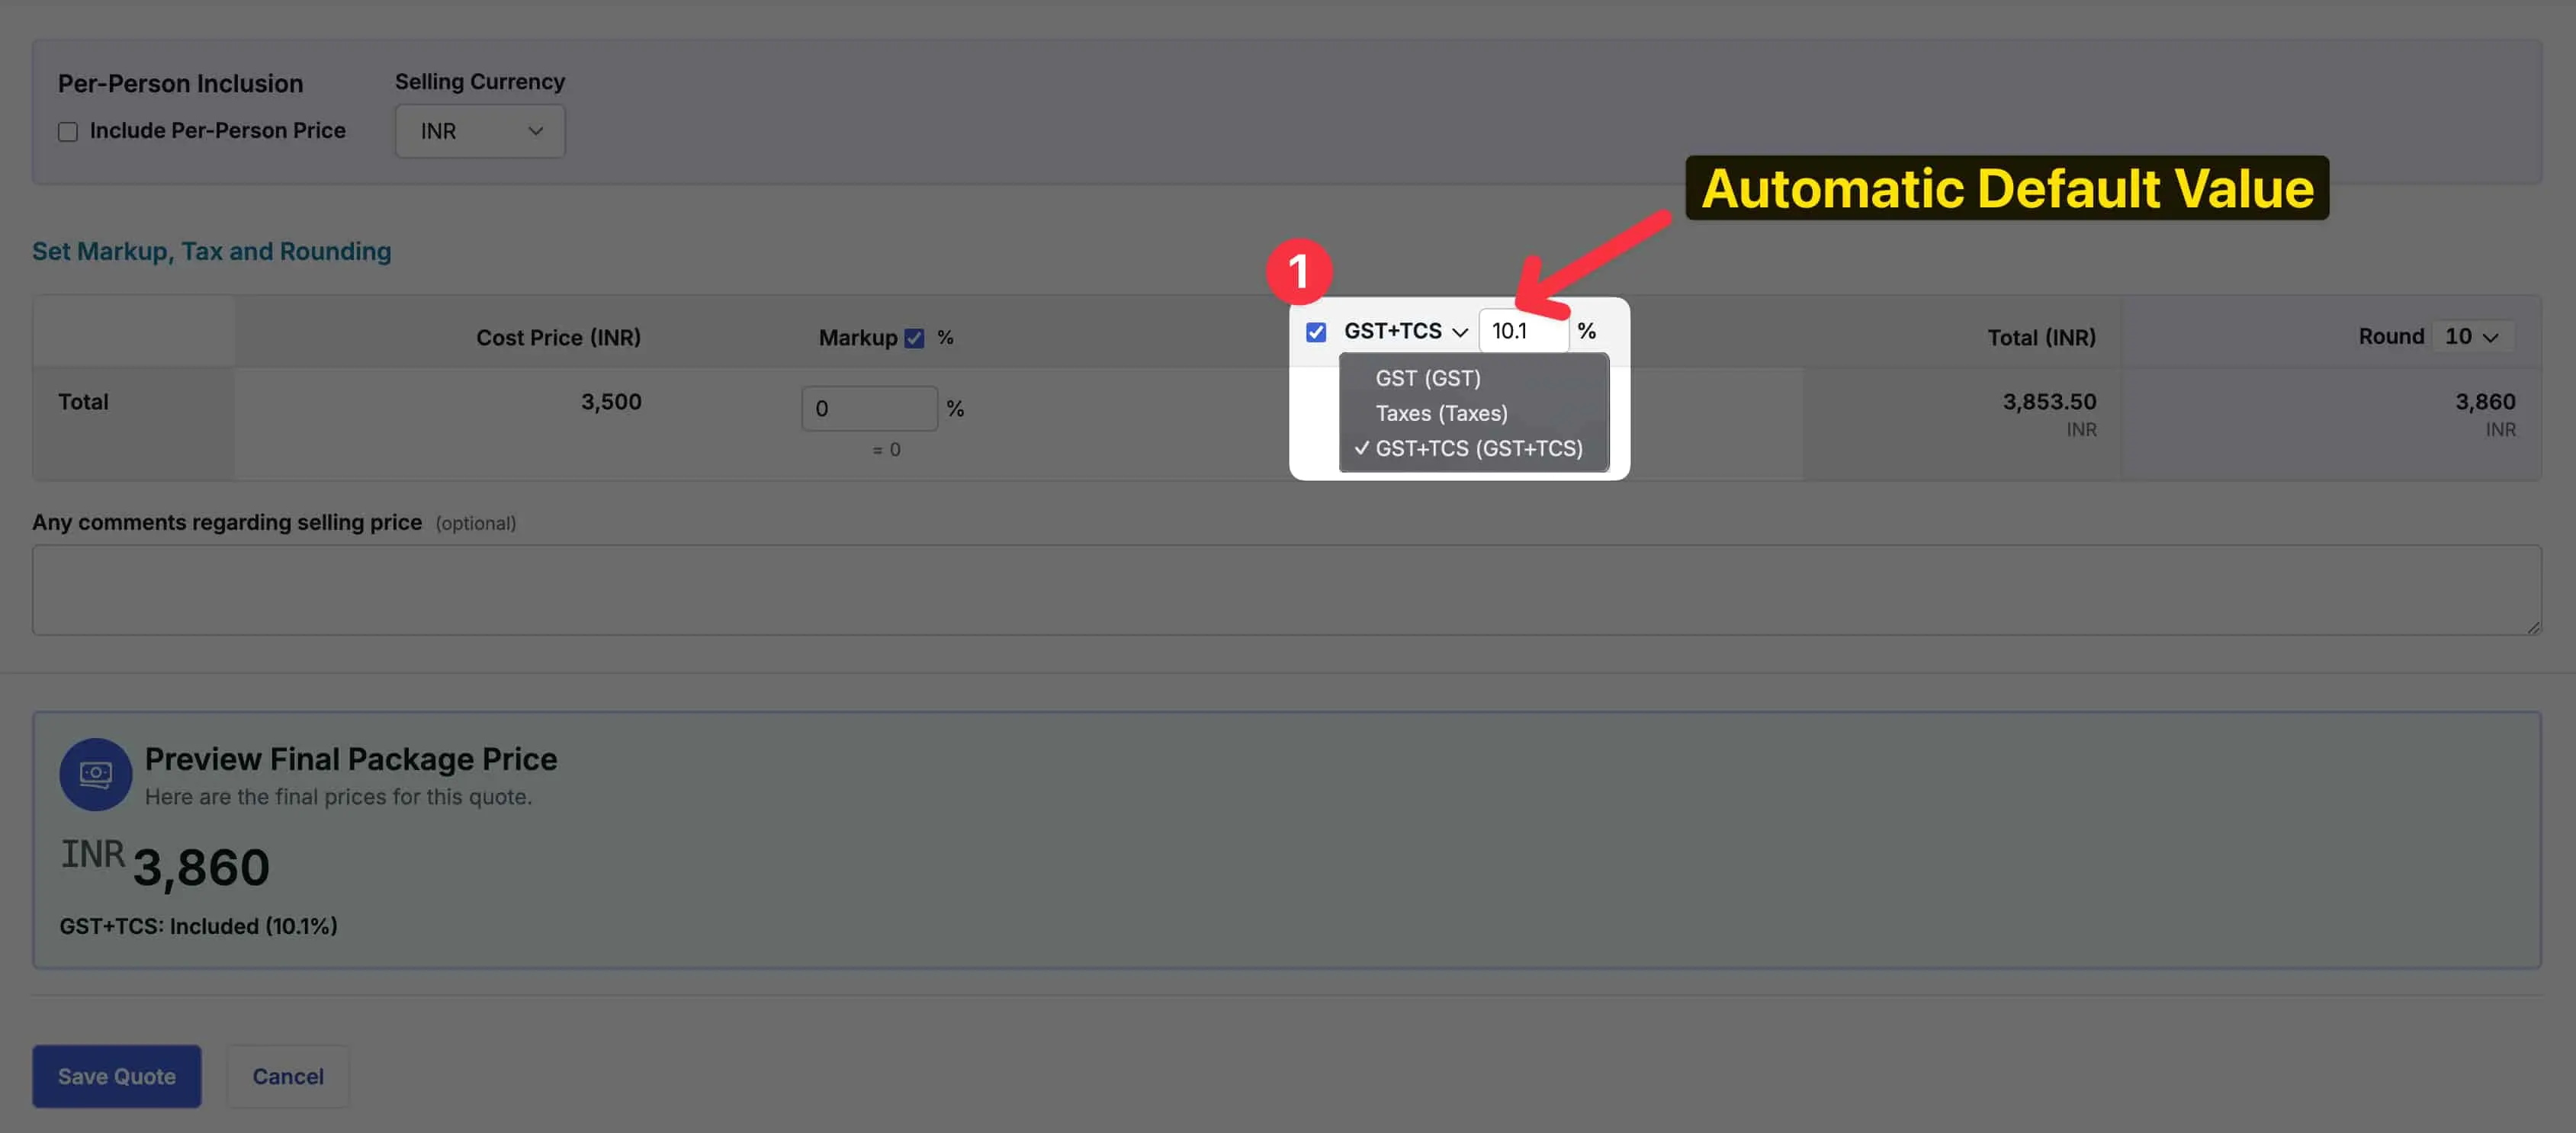Viewport: 2576px width, 1133px height.
Task: Select GST (GST) from tax options
Action: [1428, 377]
